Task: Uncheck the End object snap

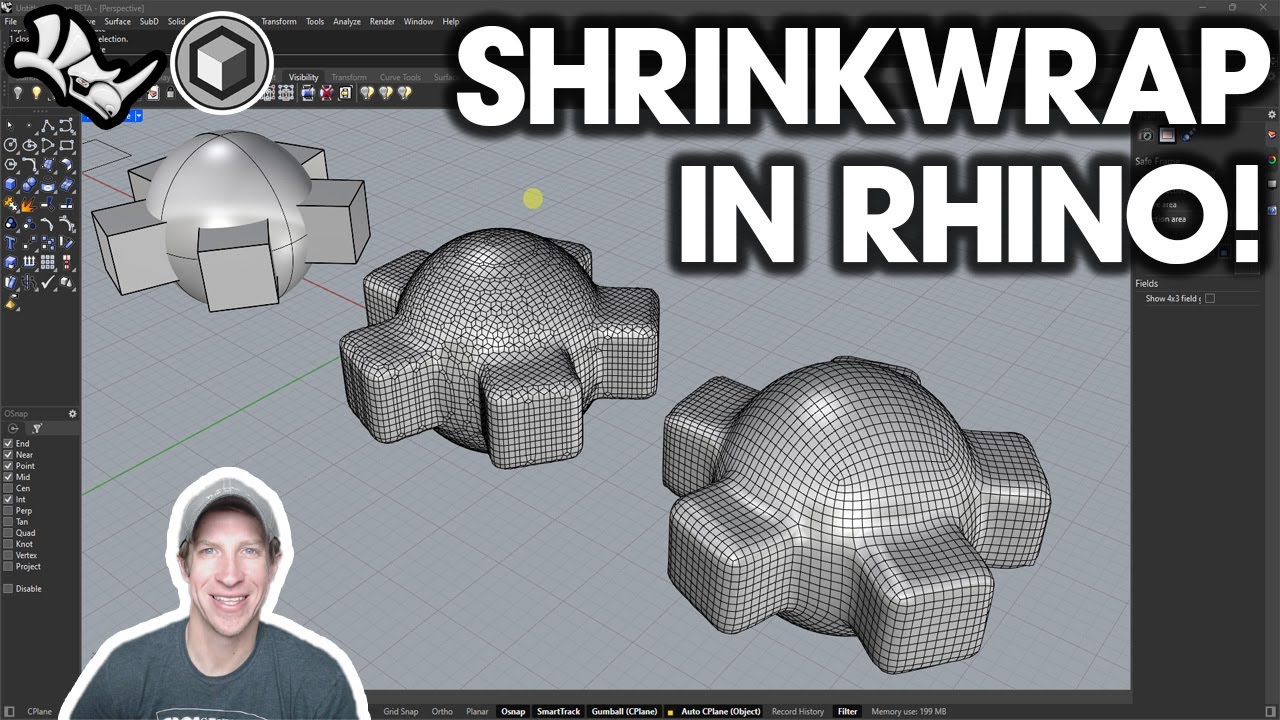Action: [x=8, y=443]
